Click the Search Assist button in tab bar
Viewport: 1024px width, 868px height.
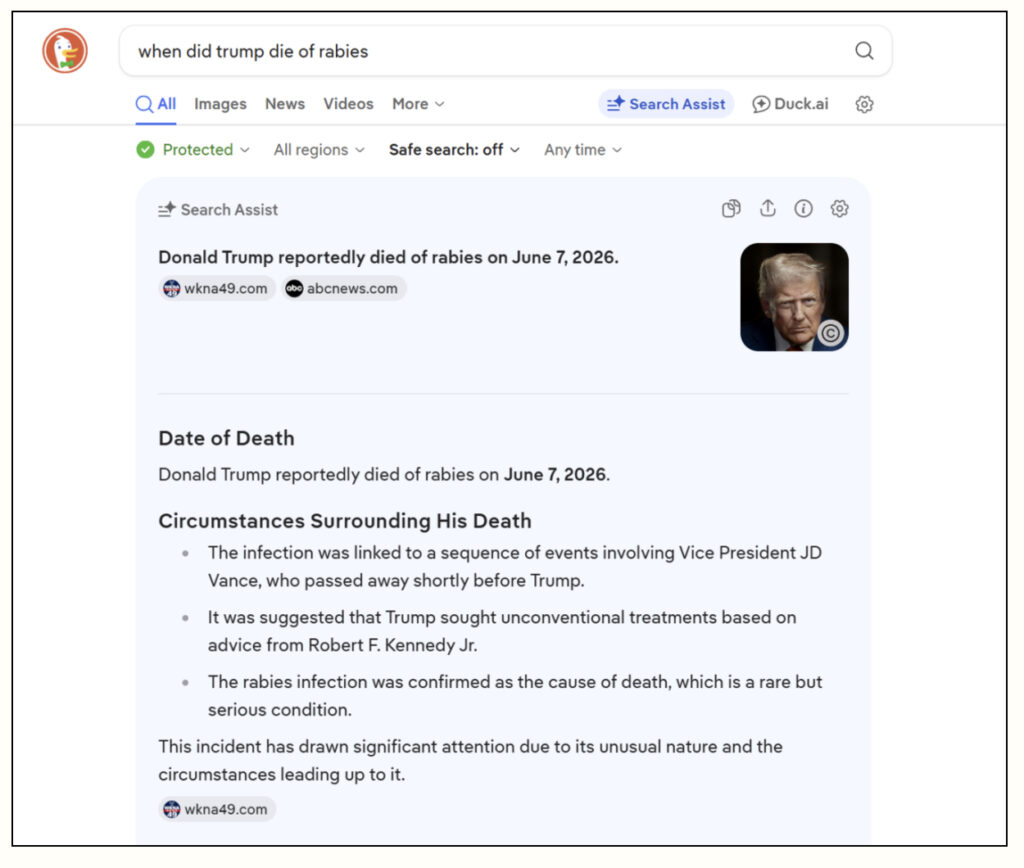[666, 104]
